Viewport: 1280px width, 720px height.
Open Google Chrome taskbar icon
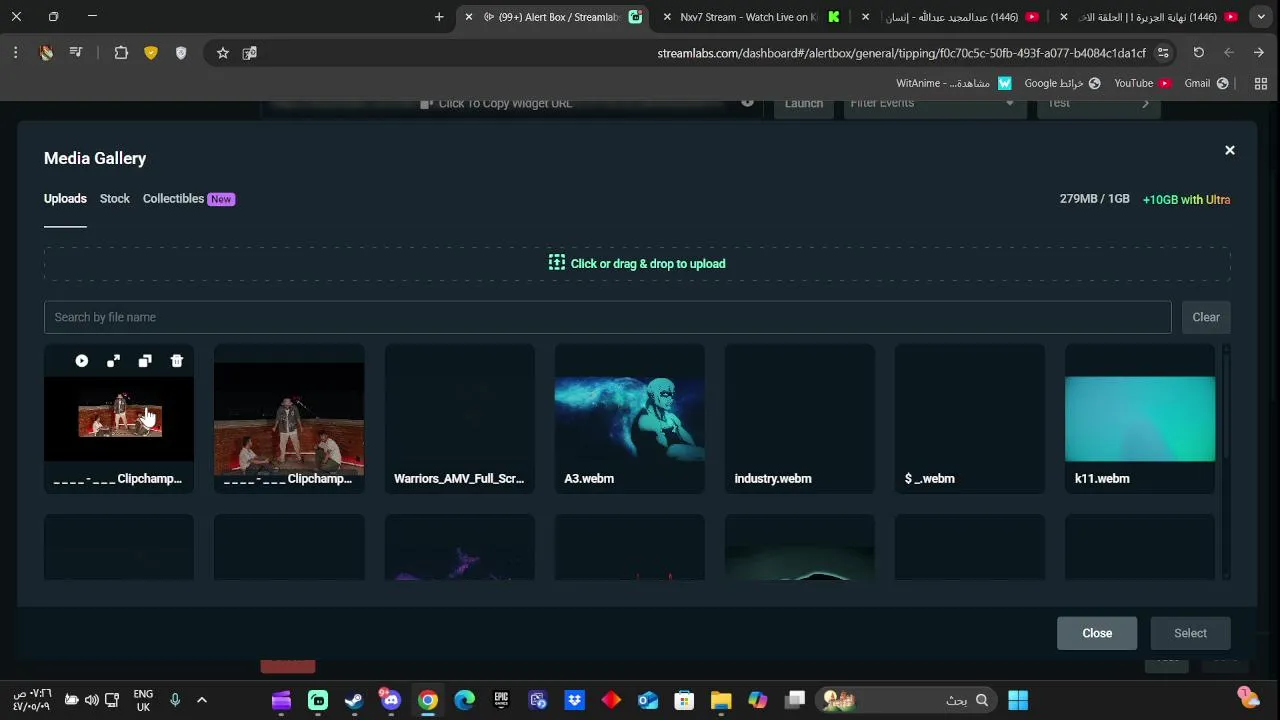coord(428,700)
